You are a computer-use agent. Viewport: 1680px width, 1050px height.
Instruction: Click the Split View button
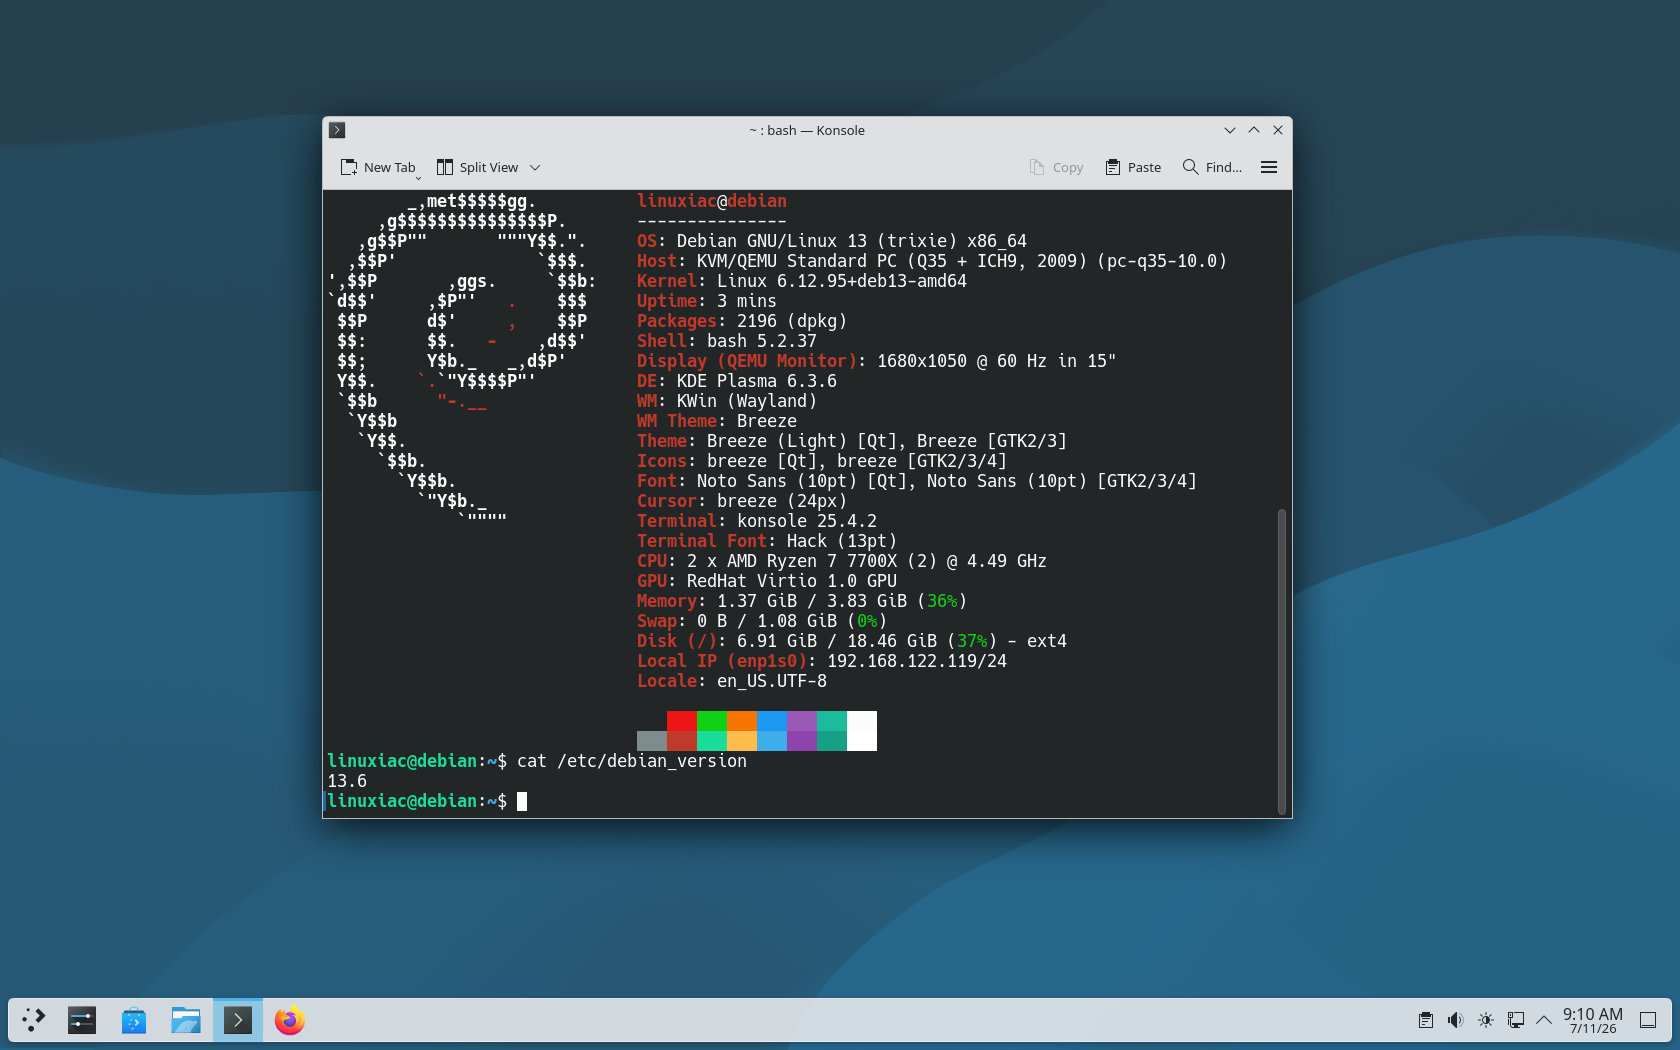[x=477, y=167]
